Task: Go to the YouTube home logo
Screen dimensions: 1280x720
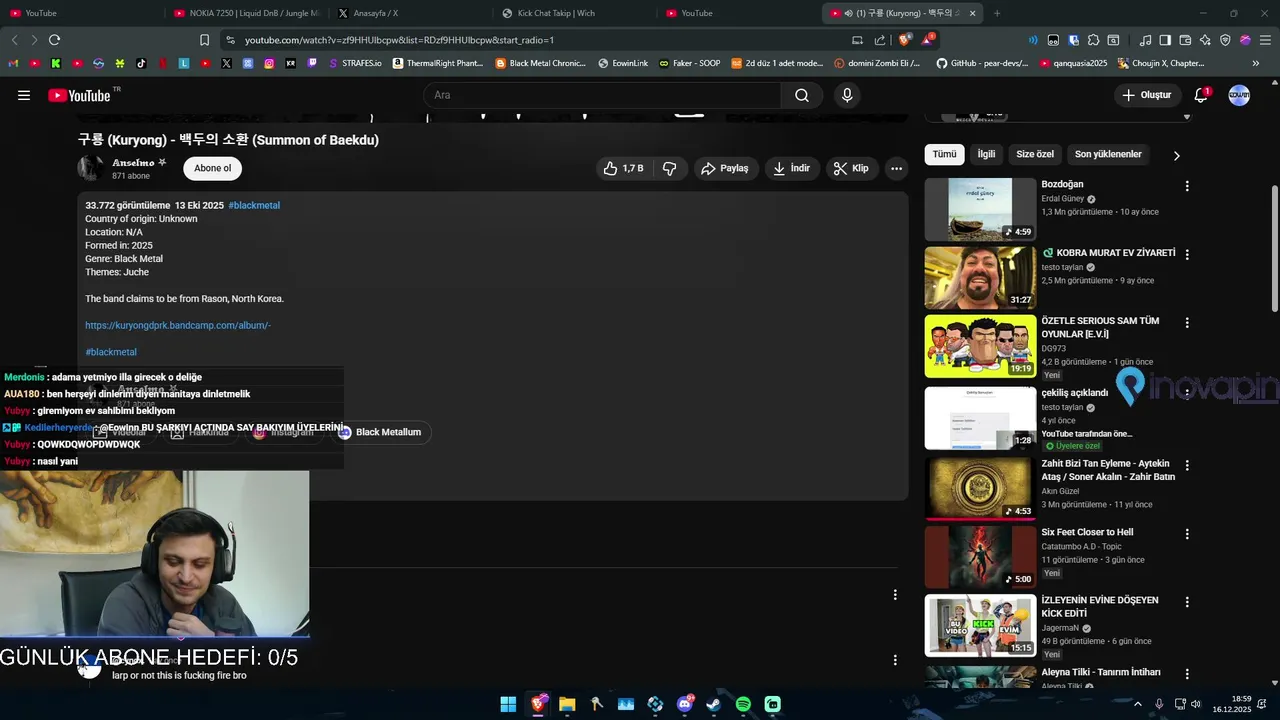Action: [79, 95]
